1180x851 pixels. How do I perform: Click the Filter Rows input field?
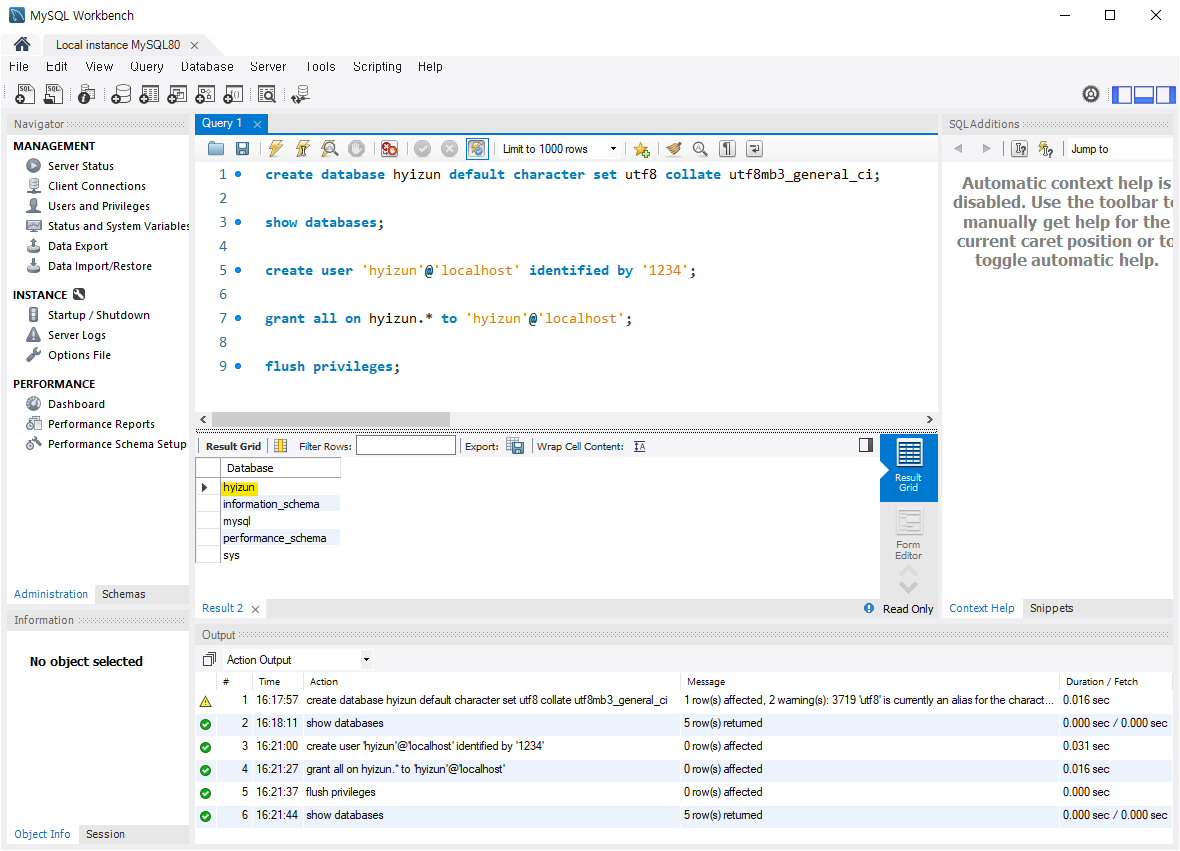(x=406, y=445)
